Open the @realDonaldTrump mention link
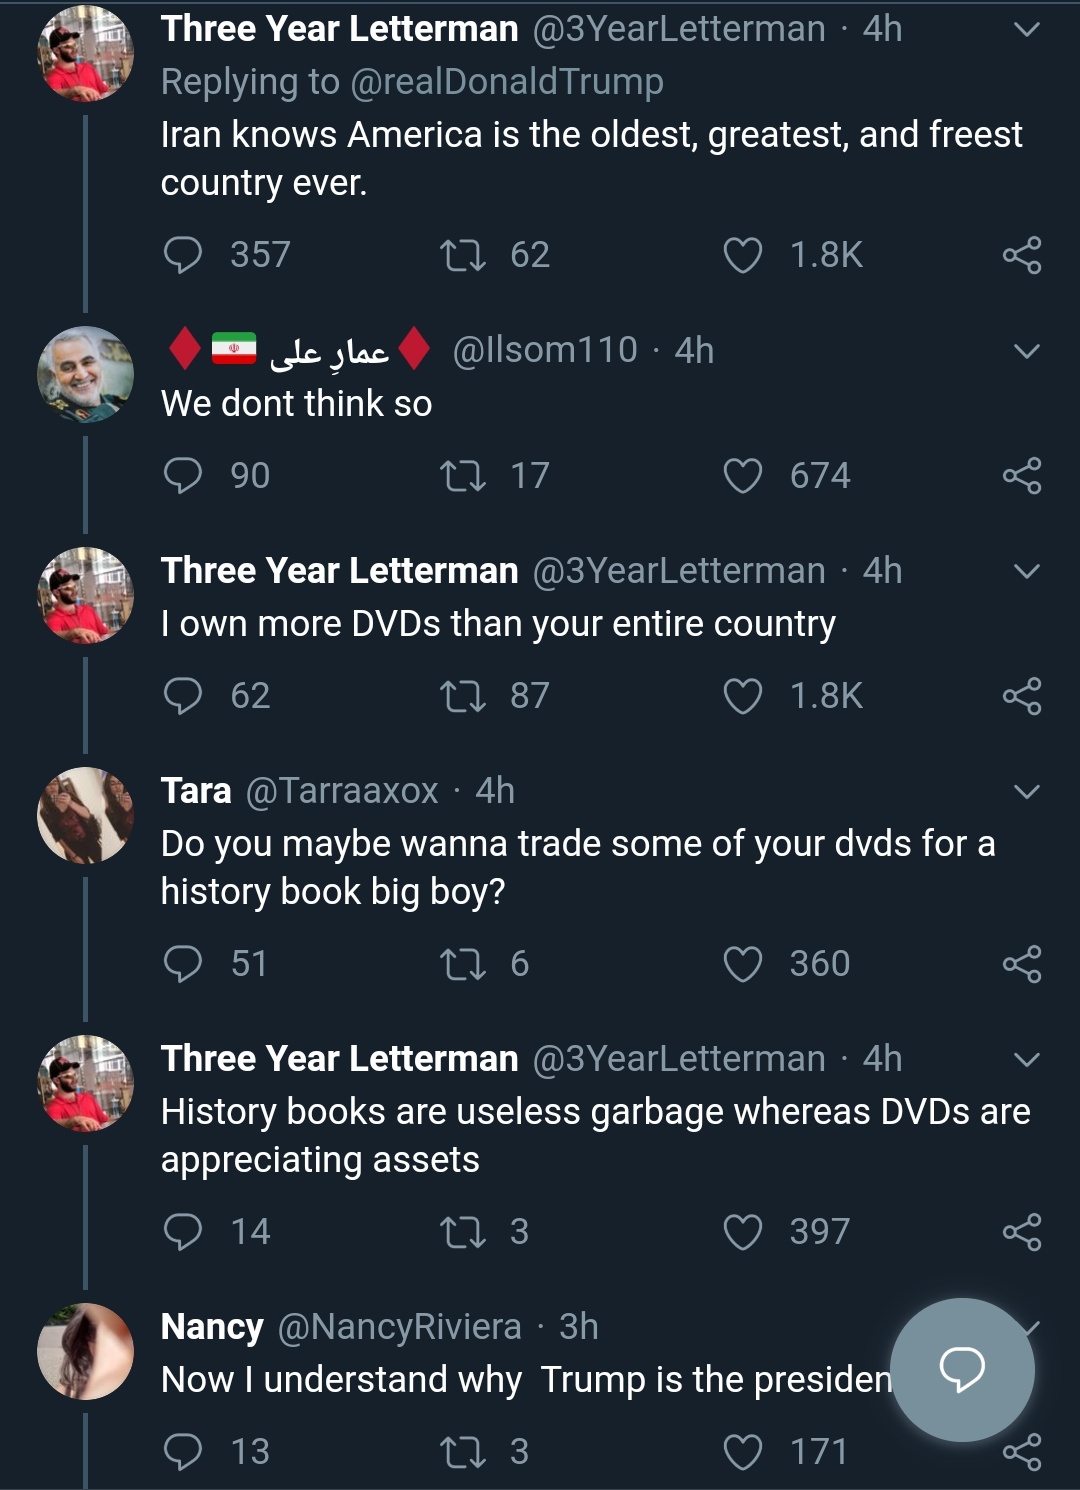Image resolution: width=1080 pixels, height=1490 pixels. pyautogui.click(x=507, y=82)
